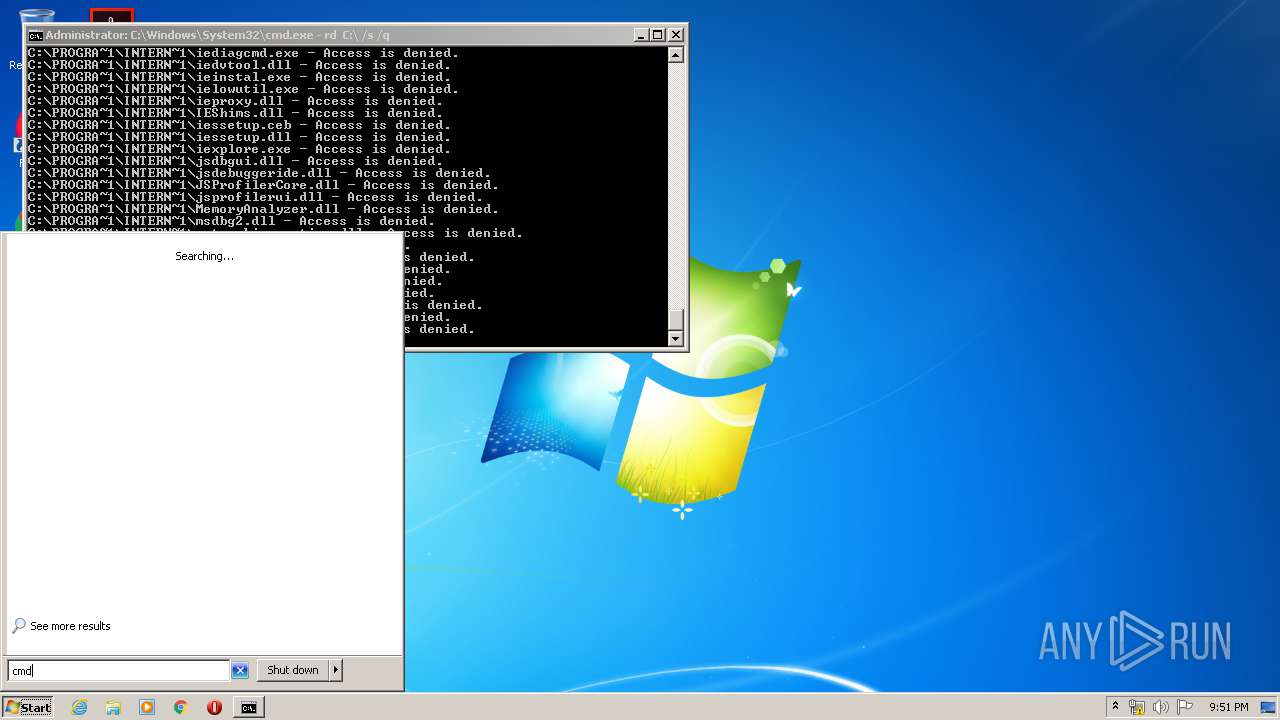Screen dimensions: 1280x720
Task: Open Windows Explorer folder icon in taskbar
Action: [113, 707]
